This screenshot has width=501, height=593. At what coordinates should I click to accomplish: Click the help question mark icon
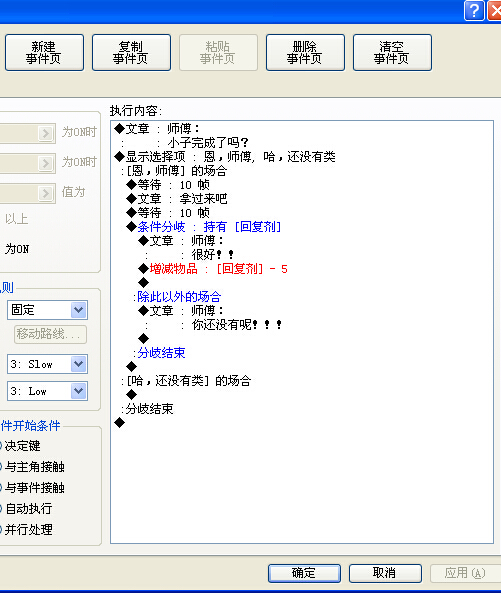[x=474, y=10]
